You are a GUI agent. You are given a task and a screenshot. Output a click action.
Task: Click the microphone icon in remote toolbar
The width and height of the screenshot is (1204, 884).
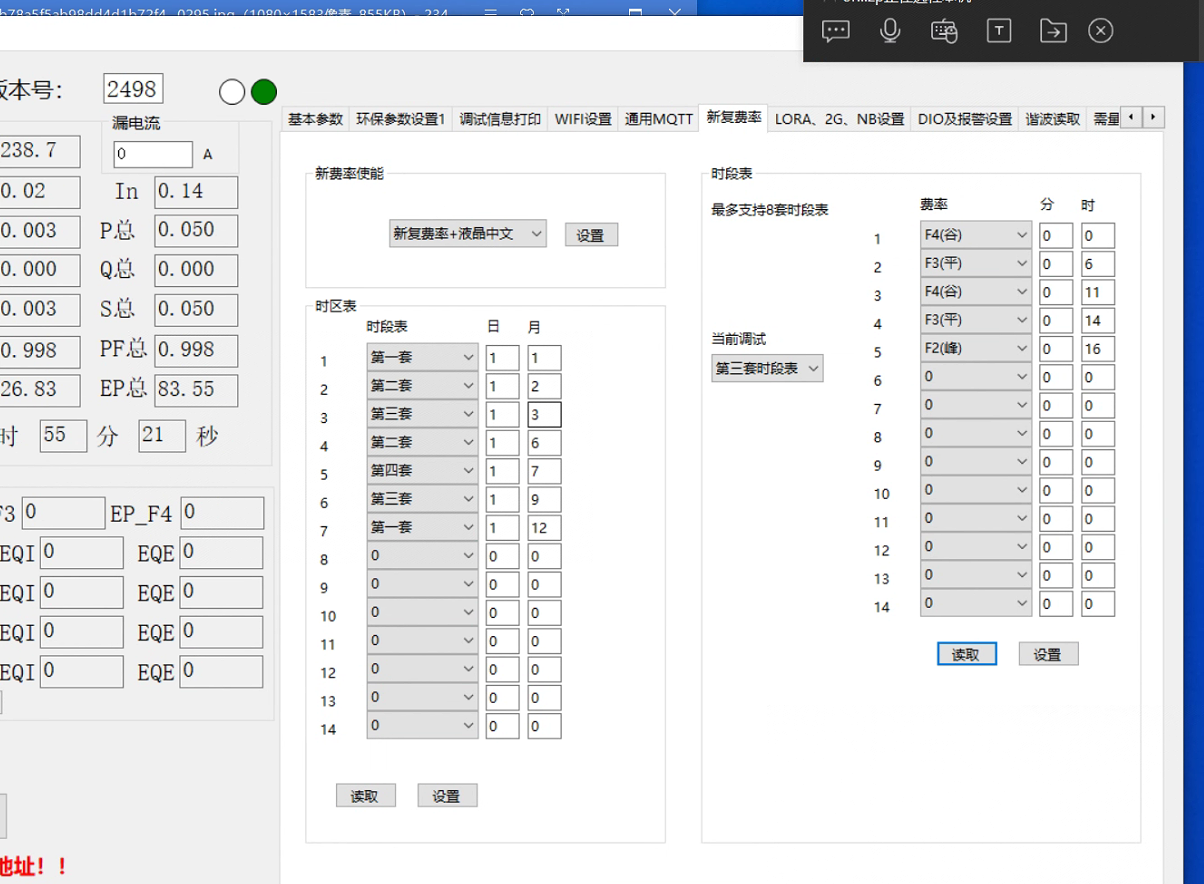pos(889,31)
